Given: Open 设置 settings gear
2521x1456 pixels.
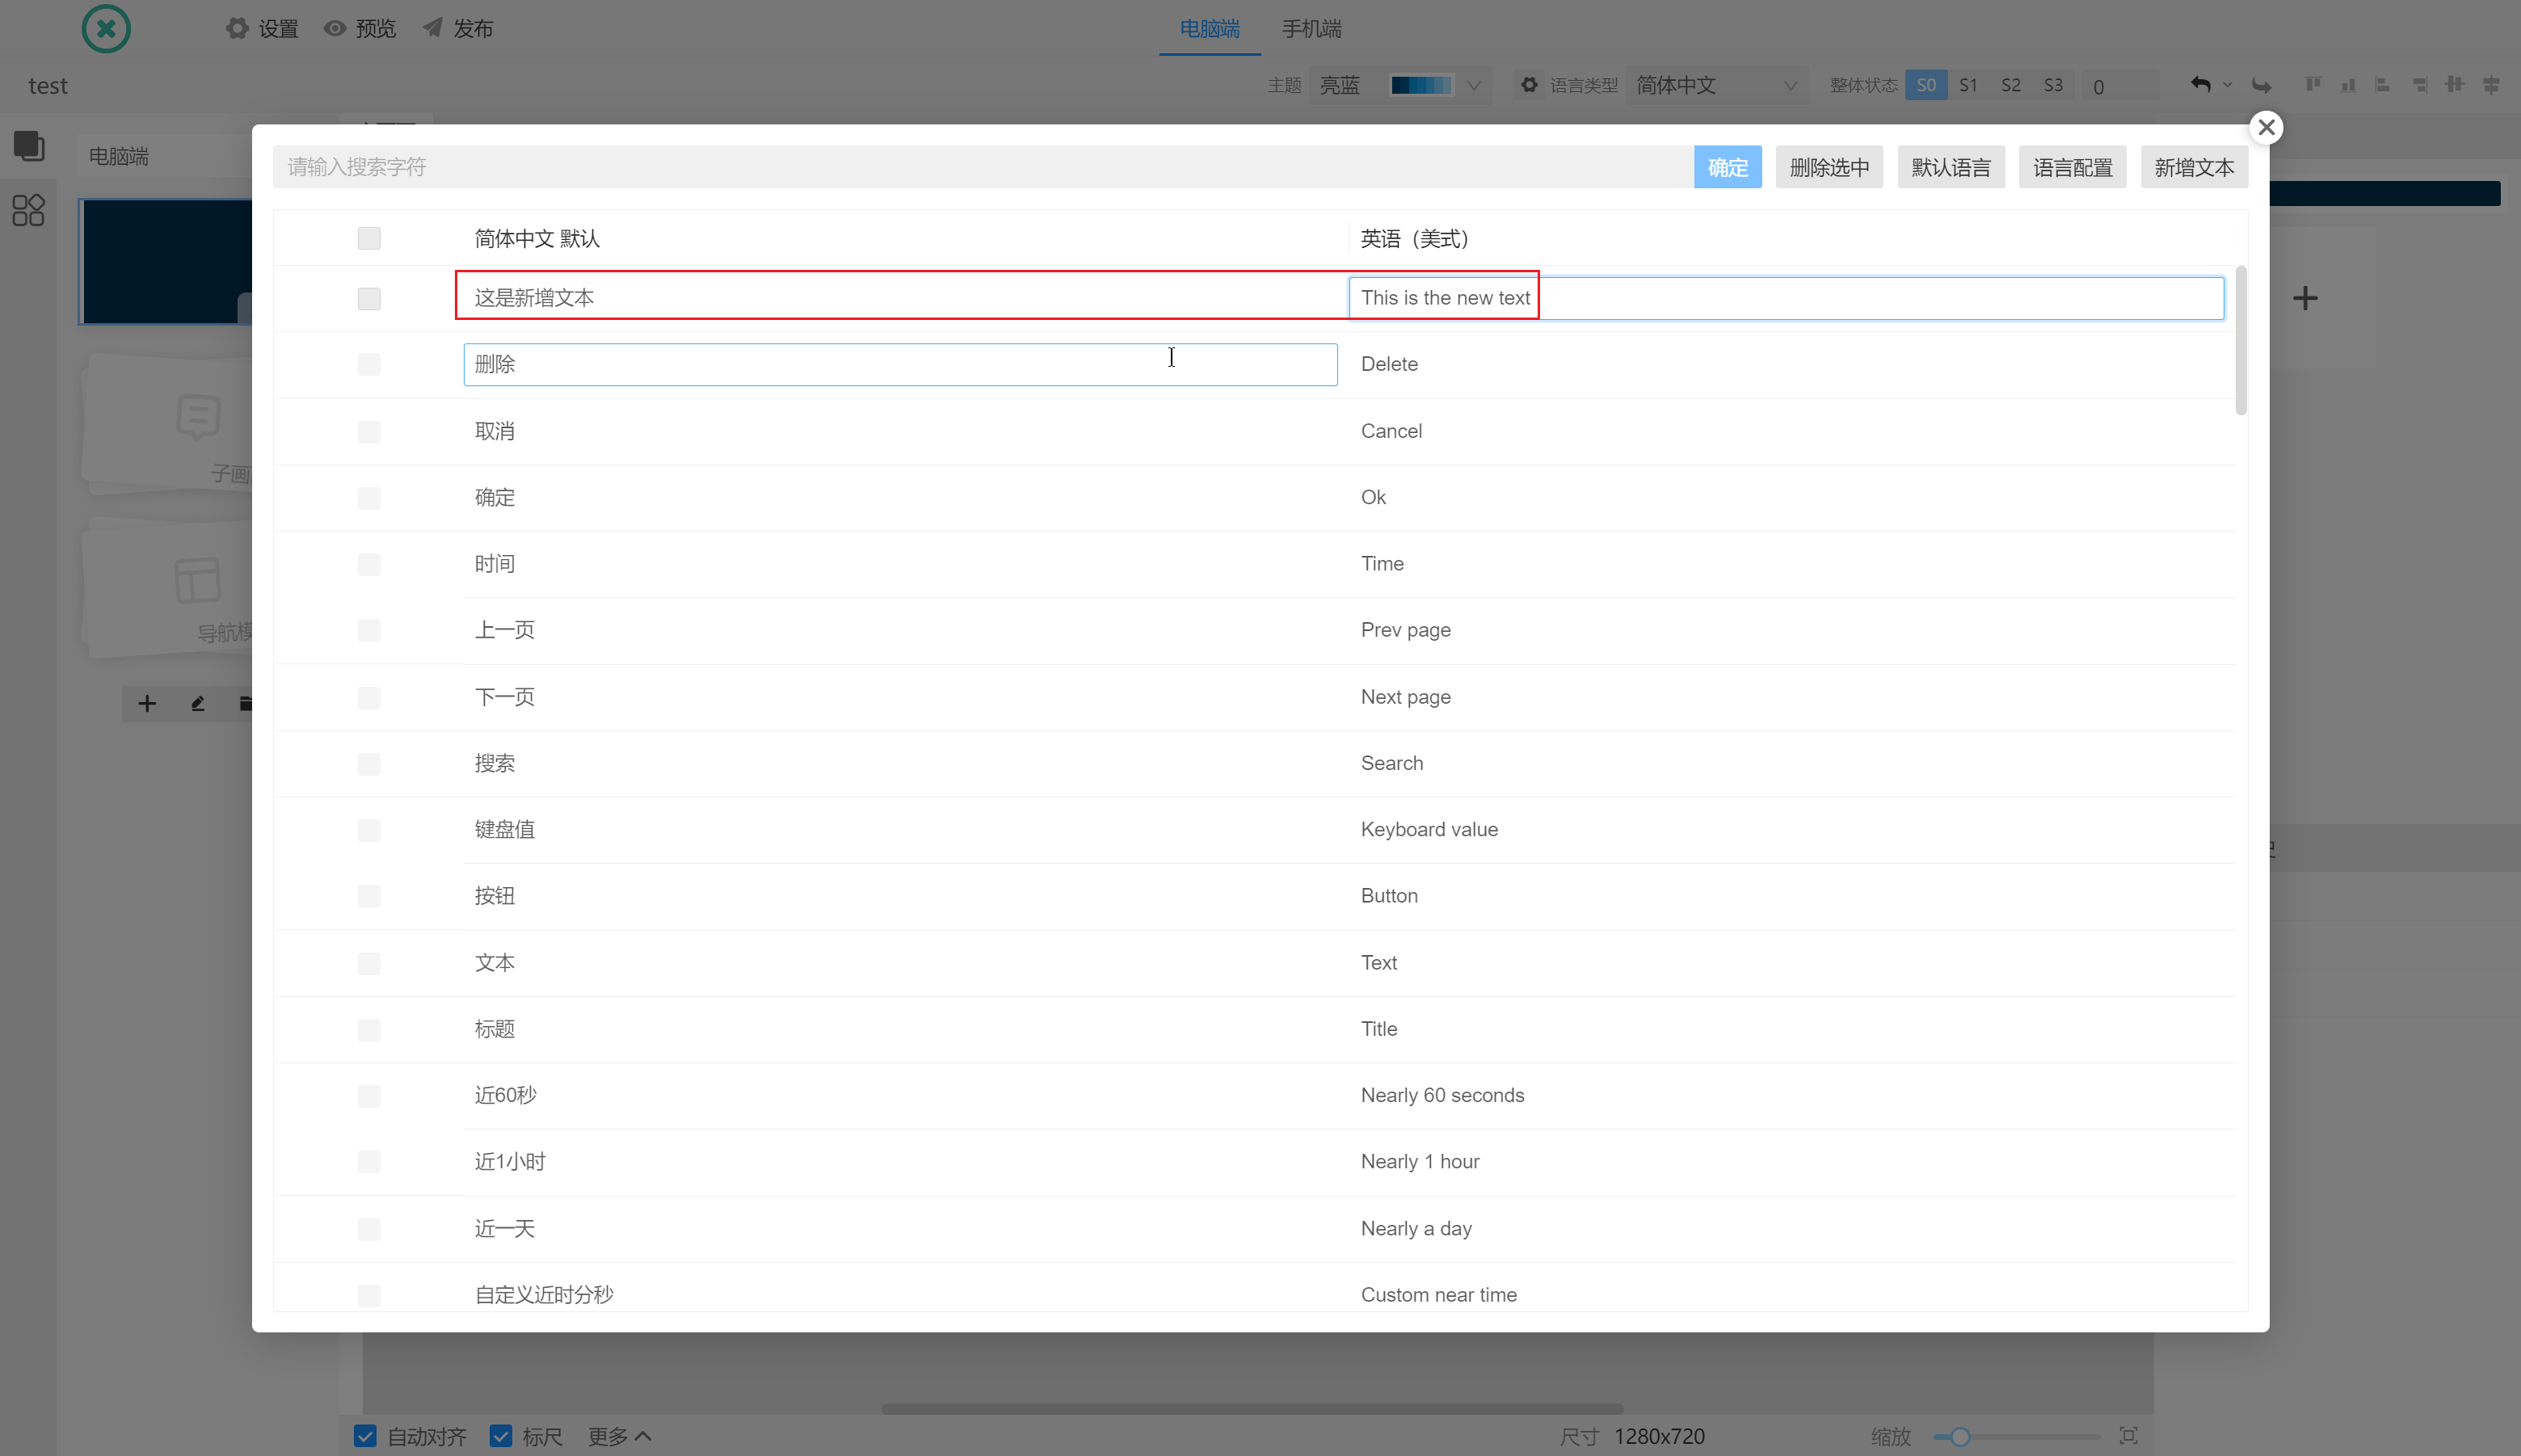Looking at the screenshot, I should (x=237, y=28).
